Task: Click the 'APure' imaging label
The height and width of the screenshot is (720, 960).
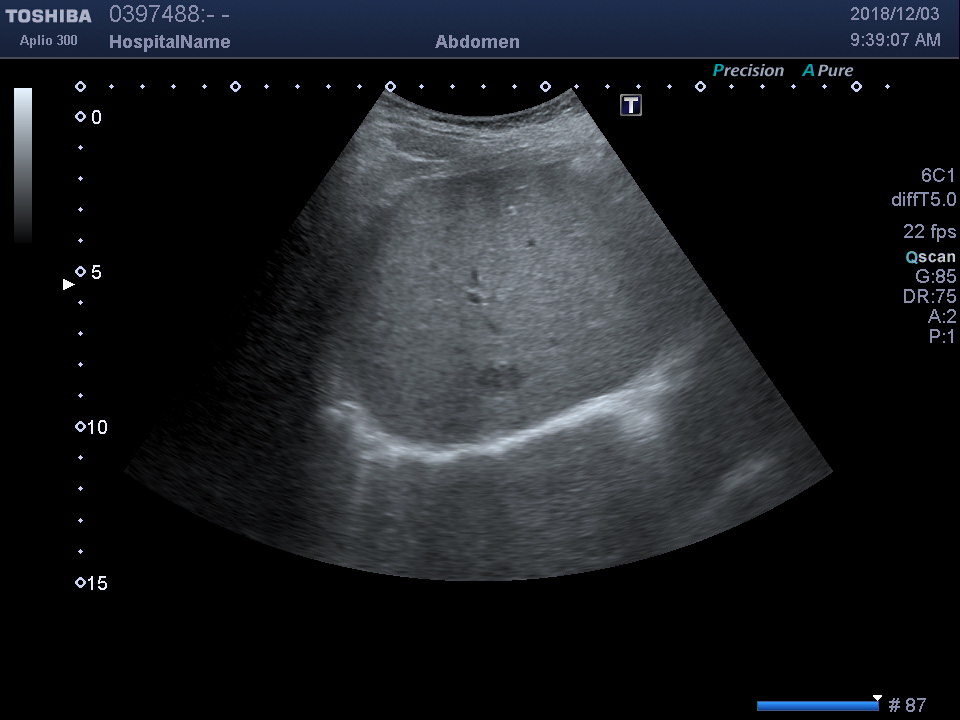Action: pyautogui.click(x=828, y=70)
